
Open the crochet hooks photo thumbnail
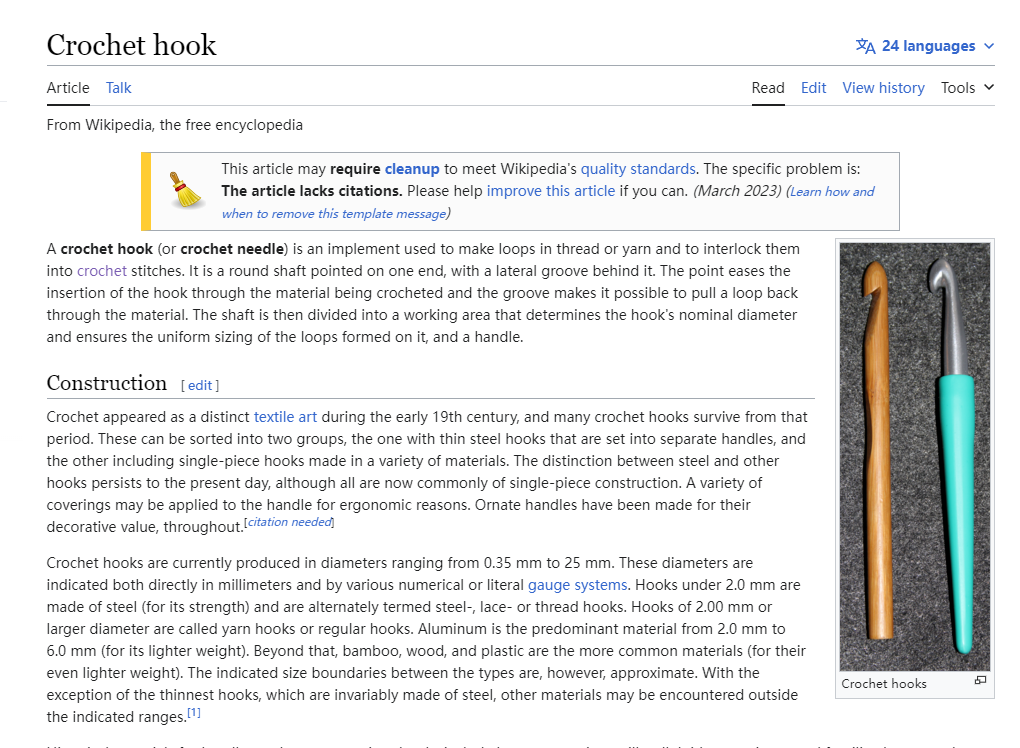[x=914, y=456]
